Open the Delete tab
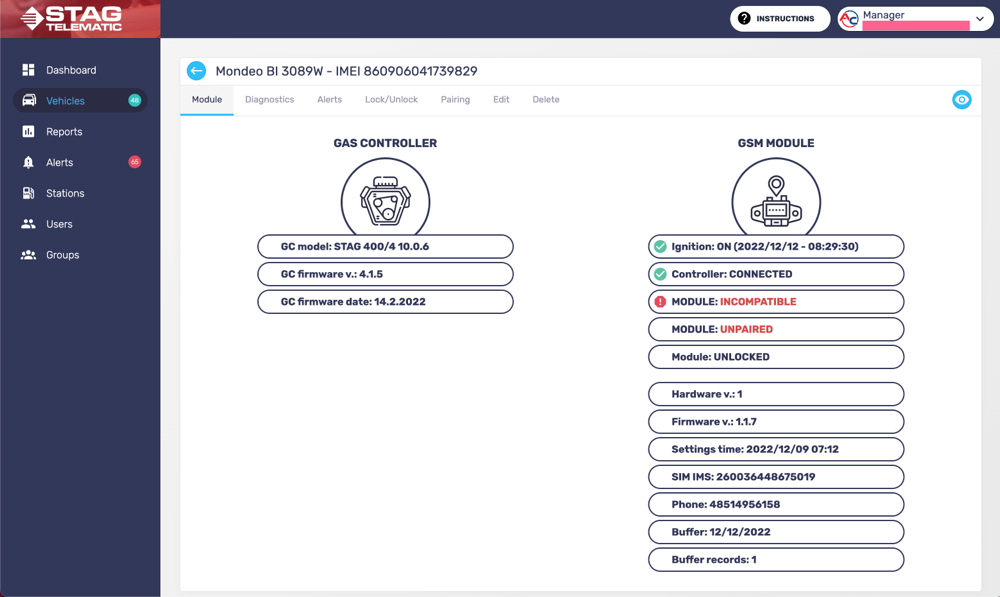The image size is (1000, 597). click(546, 100)
